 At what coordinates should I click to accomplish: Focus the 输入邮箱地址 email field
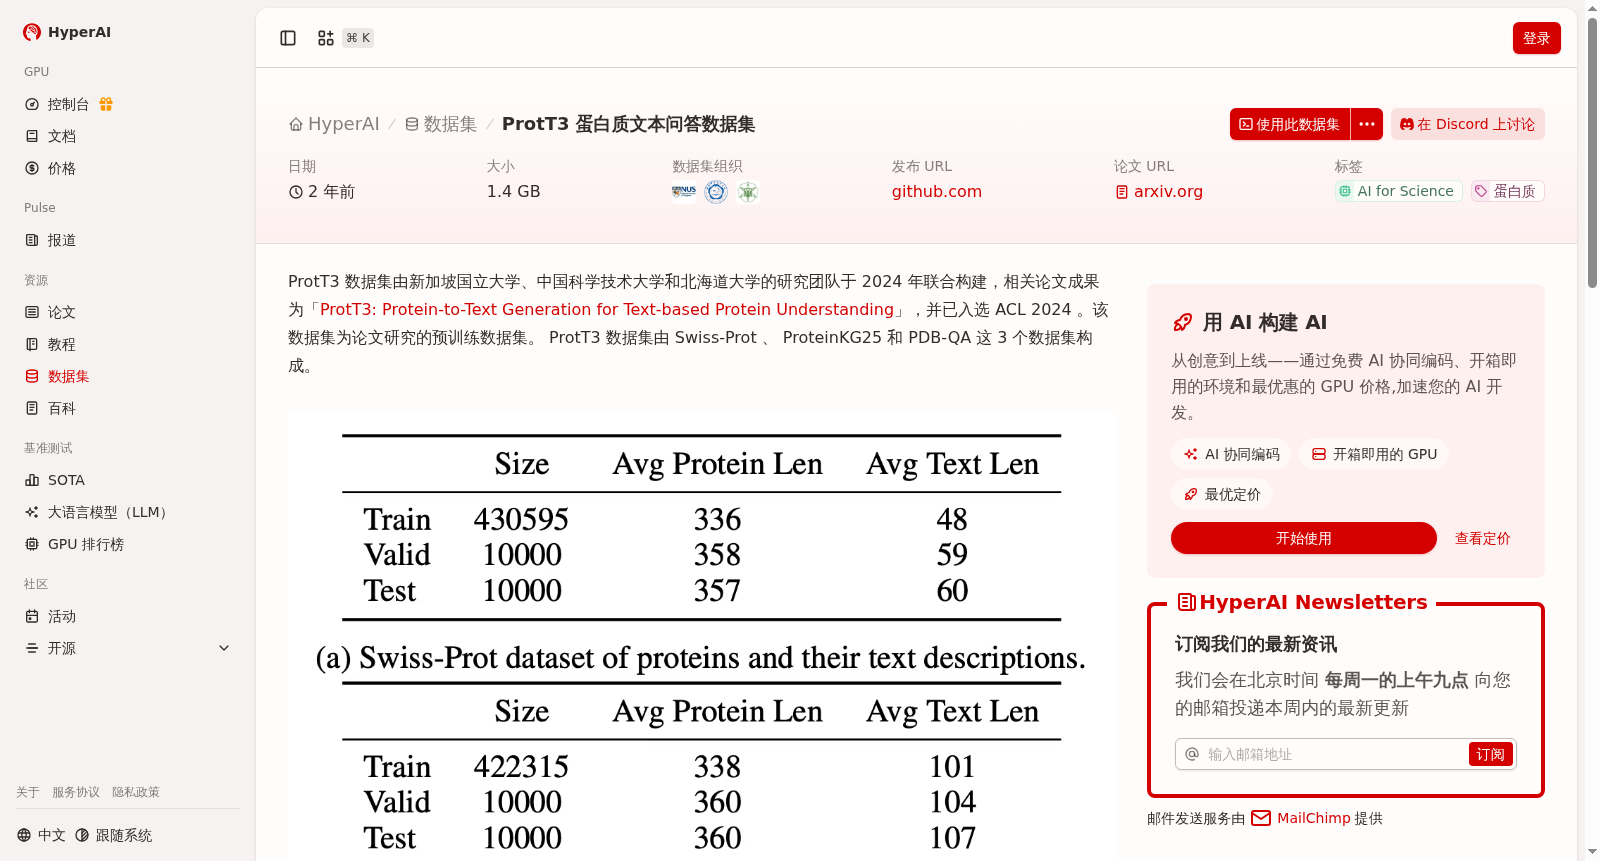click(1334, 754)
